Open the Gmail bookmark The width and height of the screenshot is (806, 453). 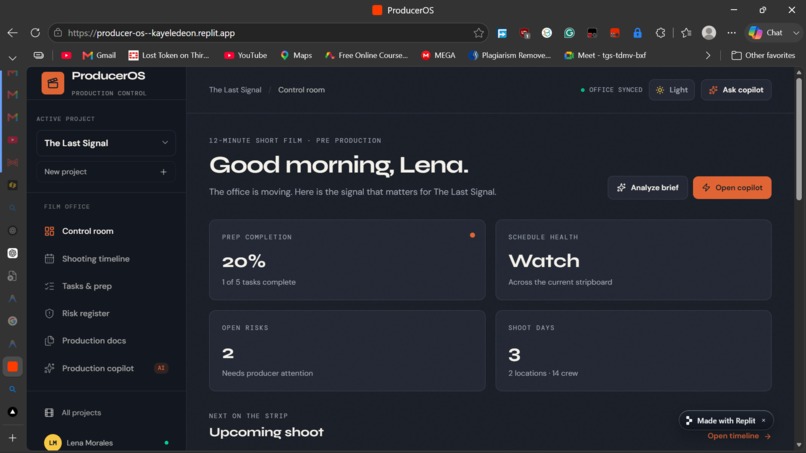click(x=99, y=55)
